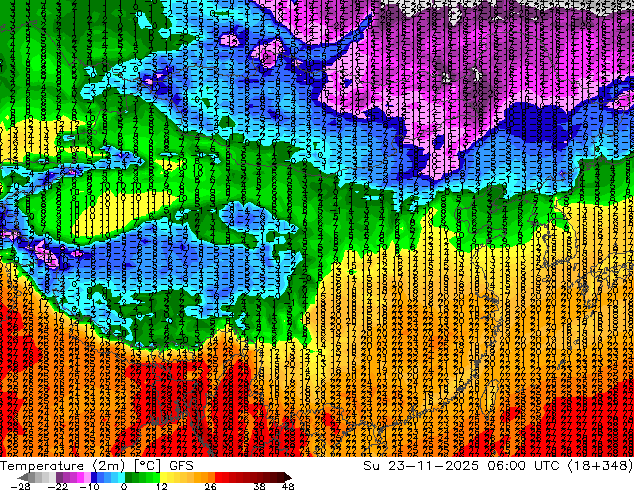Click the "-10" legend value
This screenshot has height=490, width=634.
[89, 486]
